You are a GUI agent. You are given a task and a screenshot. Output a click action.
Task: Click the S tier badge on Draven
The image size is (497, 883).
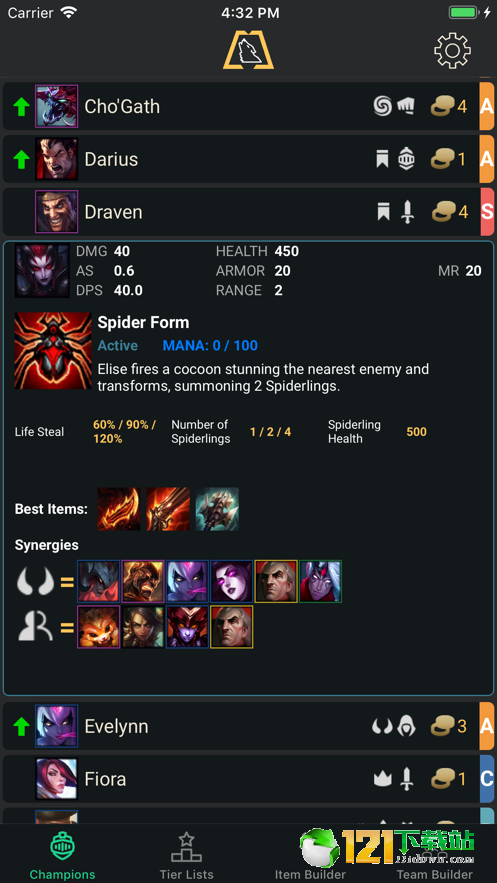click(x=486, y=212)
